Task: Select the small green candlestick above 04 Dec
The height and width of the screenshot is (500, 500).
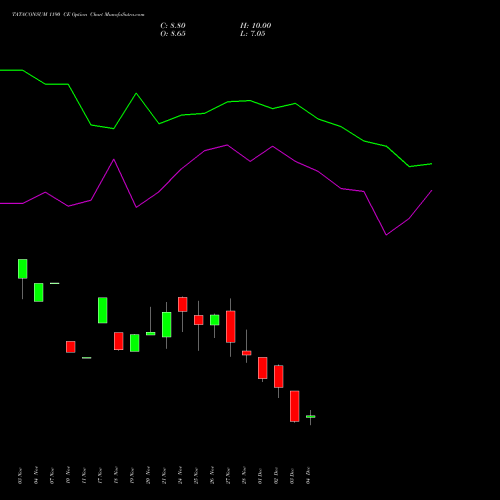Action: [x=311, y=417]
